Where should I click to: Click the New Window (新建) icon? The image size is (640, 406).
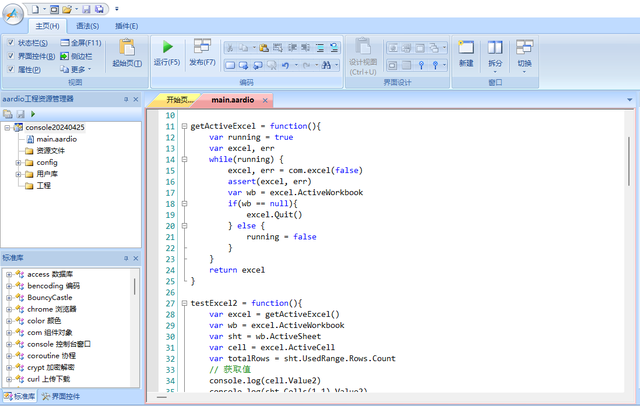coord(466,48)
